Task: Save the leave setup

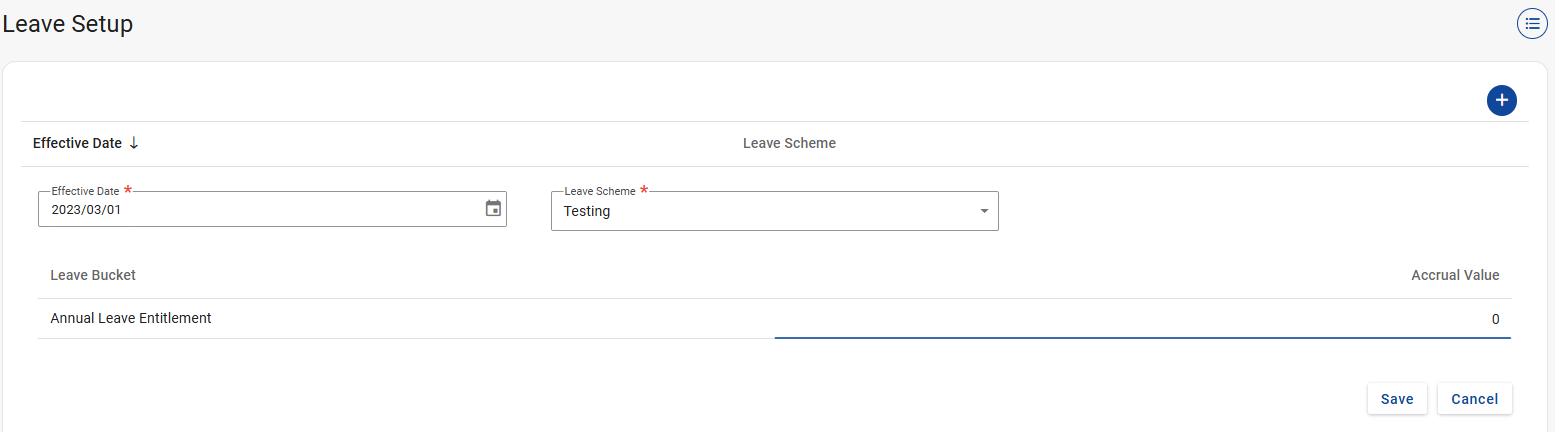Action: pyautogui.click(x=1397, y=399)
